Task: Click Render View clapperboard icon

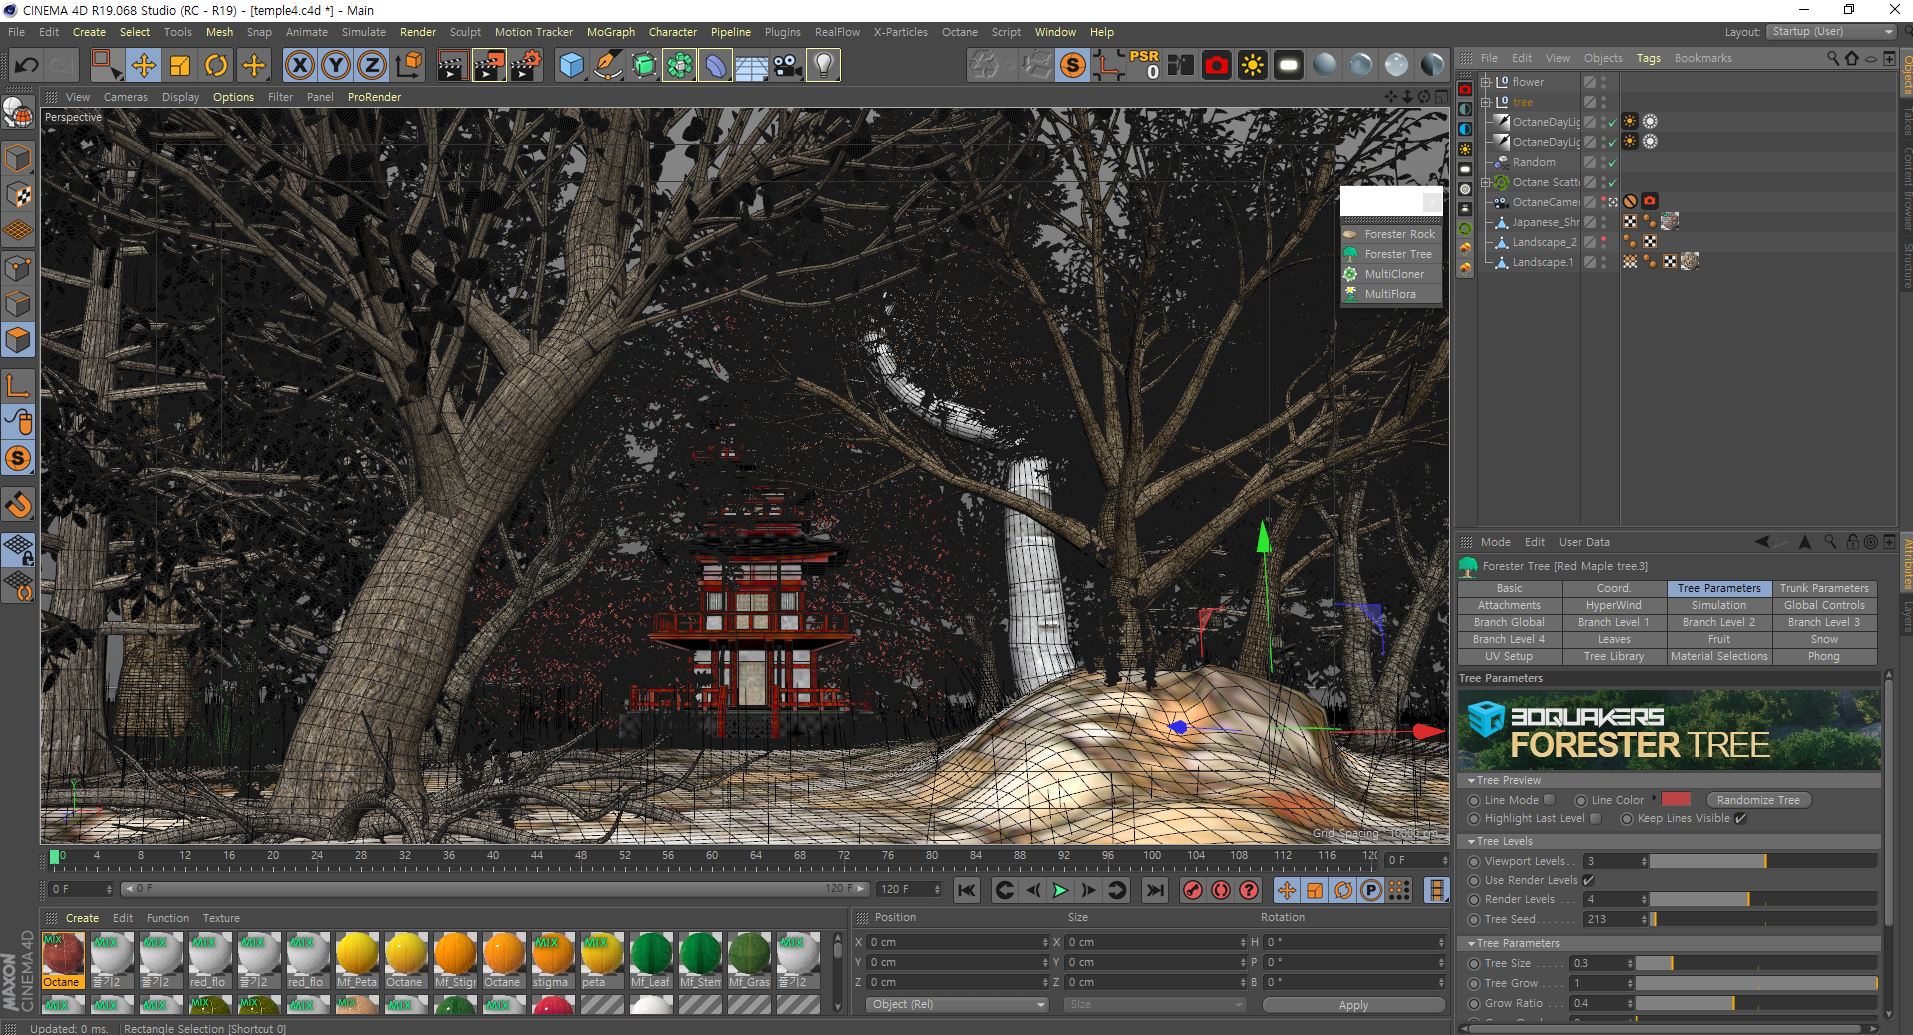Action: [x=452, y=66]
